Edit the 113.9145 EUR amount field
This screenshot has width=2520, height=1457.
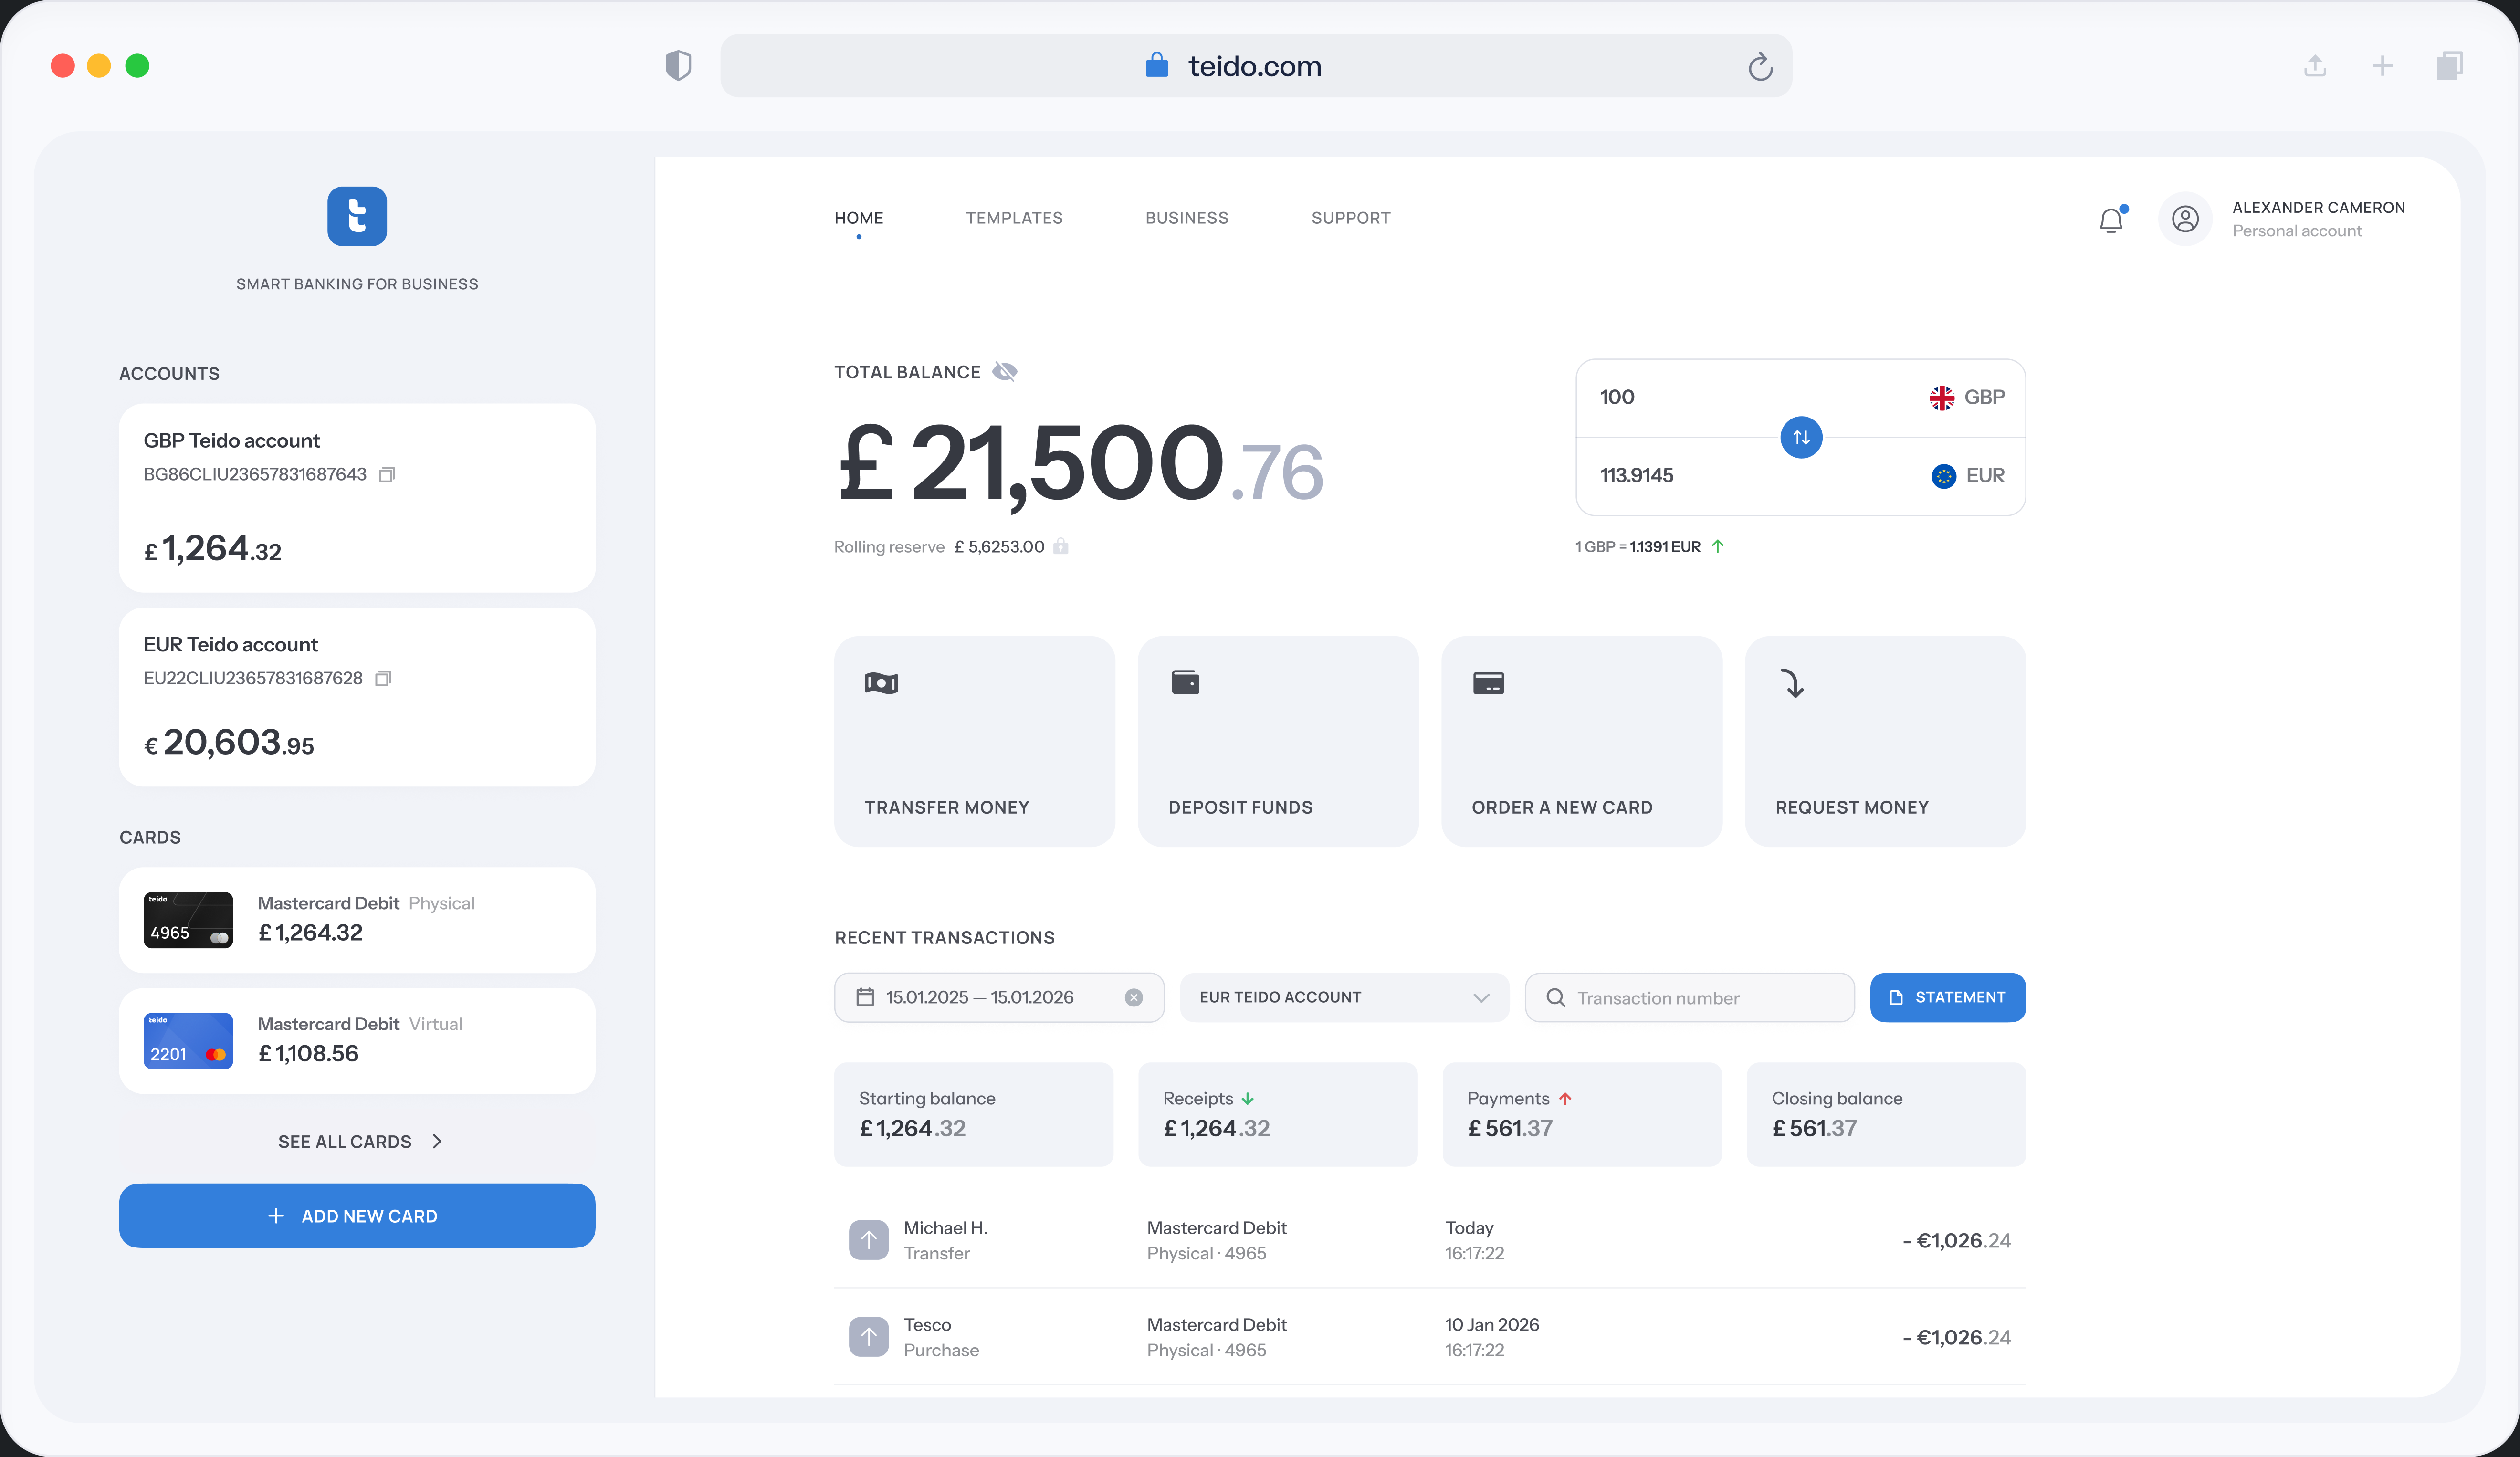tap(1637, 476)
